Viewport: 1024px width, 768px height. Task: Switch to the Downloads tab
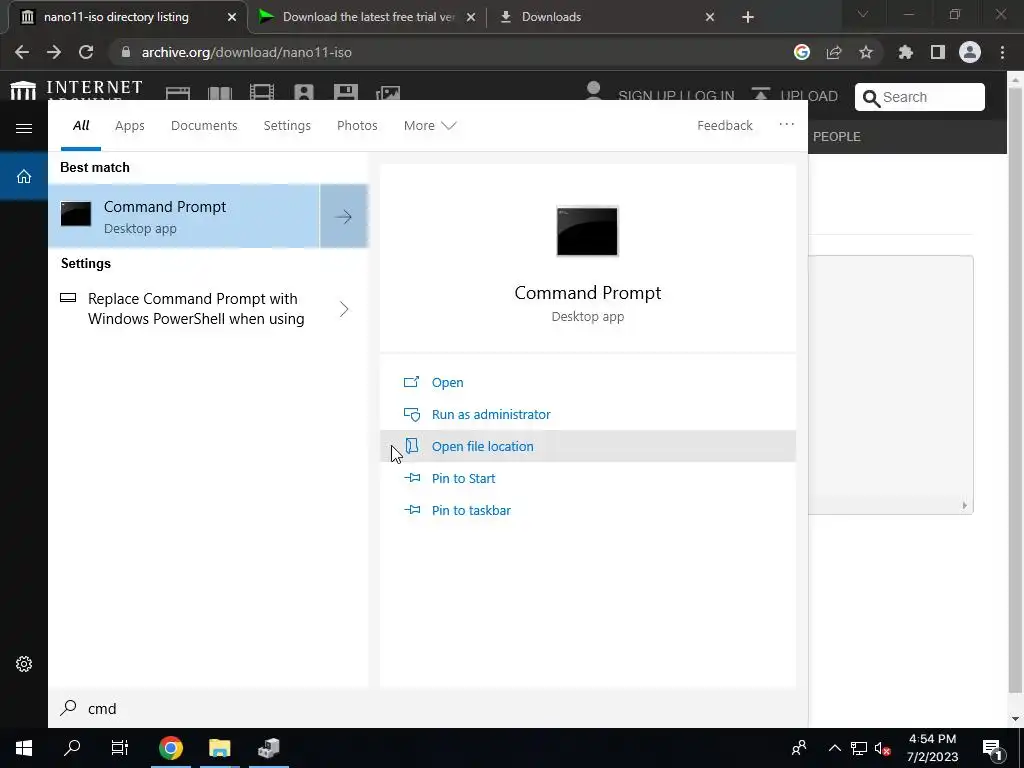click(x=551, y=17)
